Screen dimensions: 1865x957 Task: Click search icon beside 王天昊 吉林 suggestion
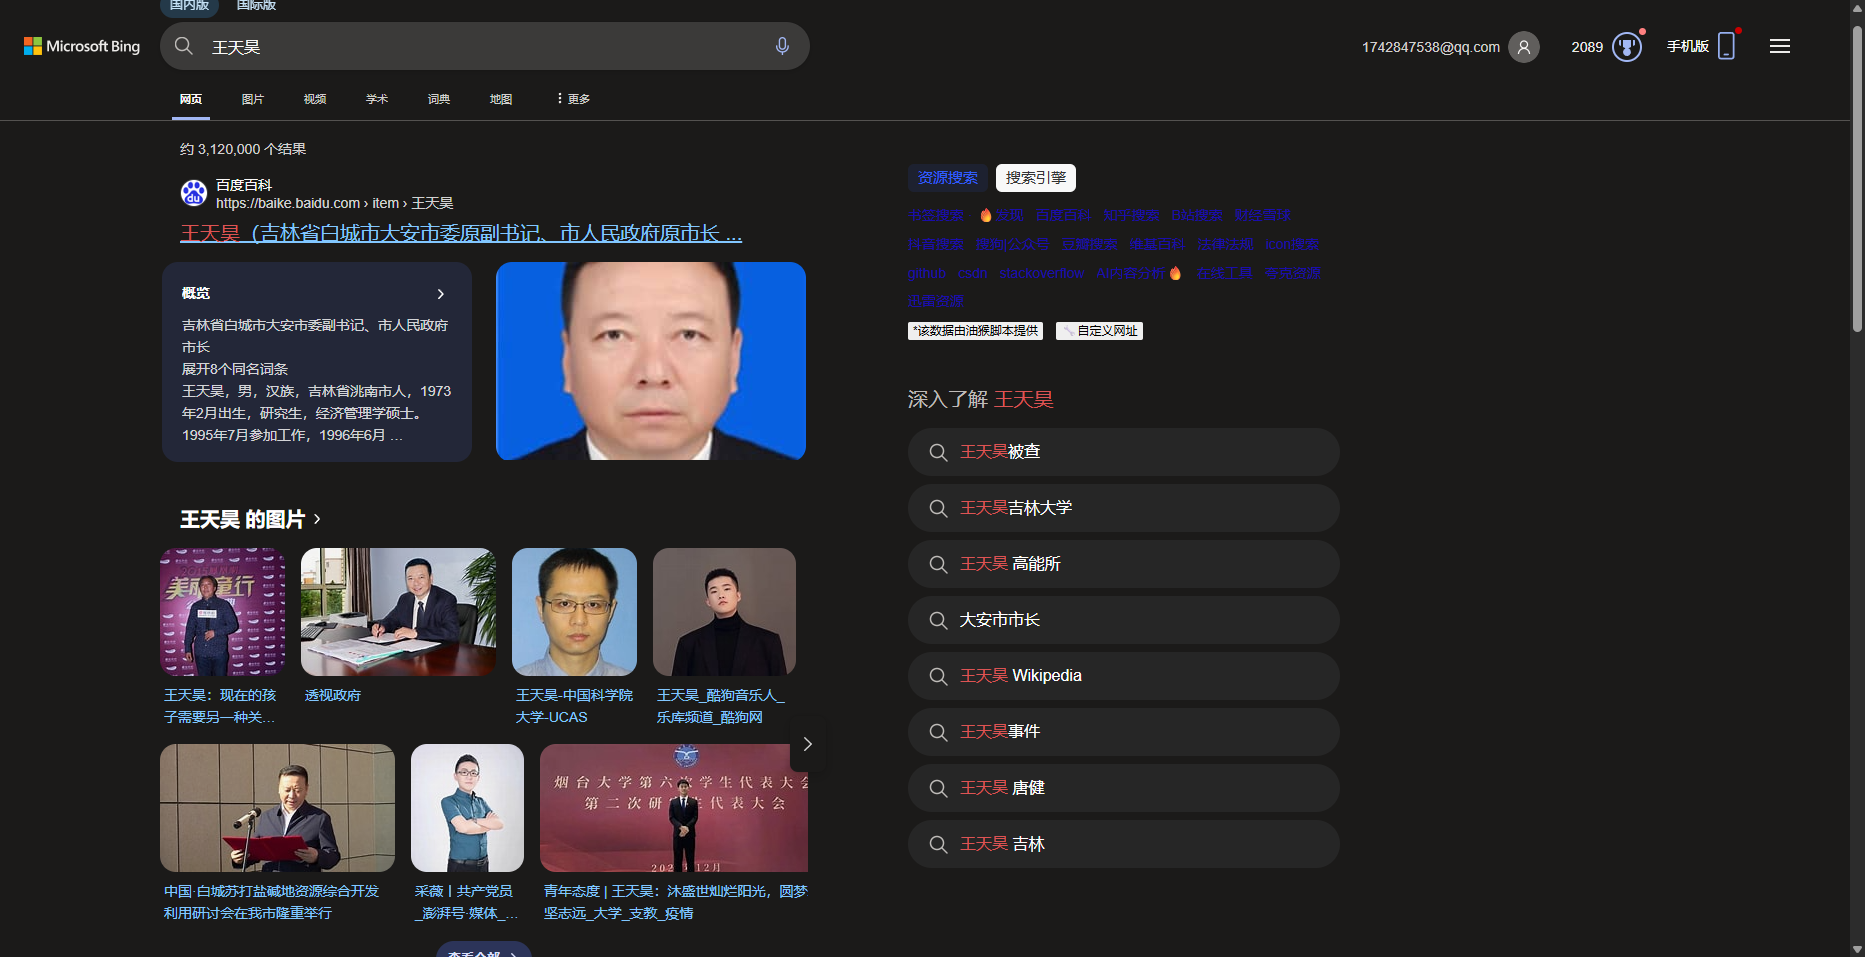tap(938, 844)
